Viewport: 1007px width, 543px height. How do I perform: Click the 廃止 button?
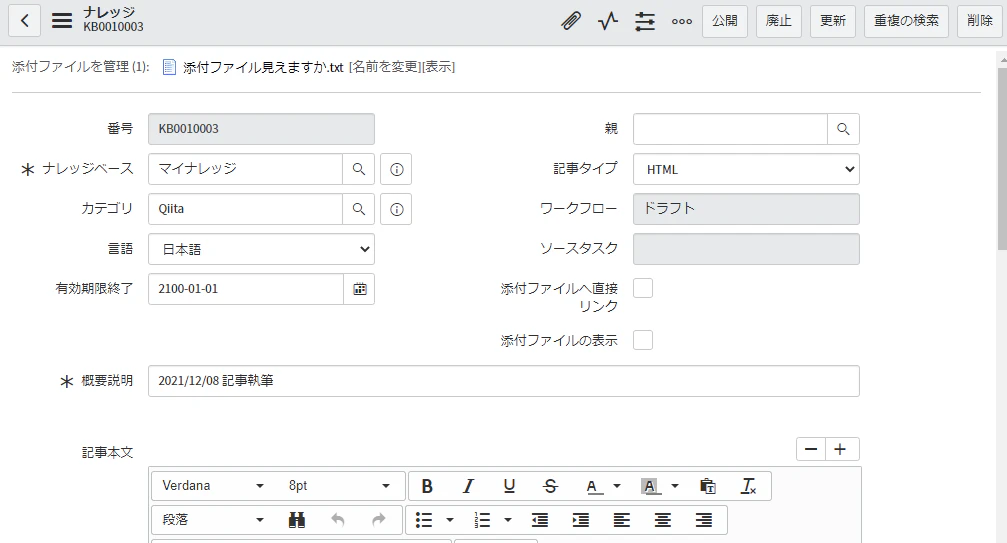click(779, 21)
